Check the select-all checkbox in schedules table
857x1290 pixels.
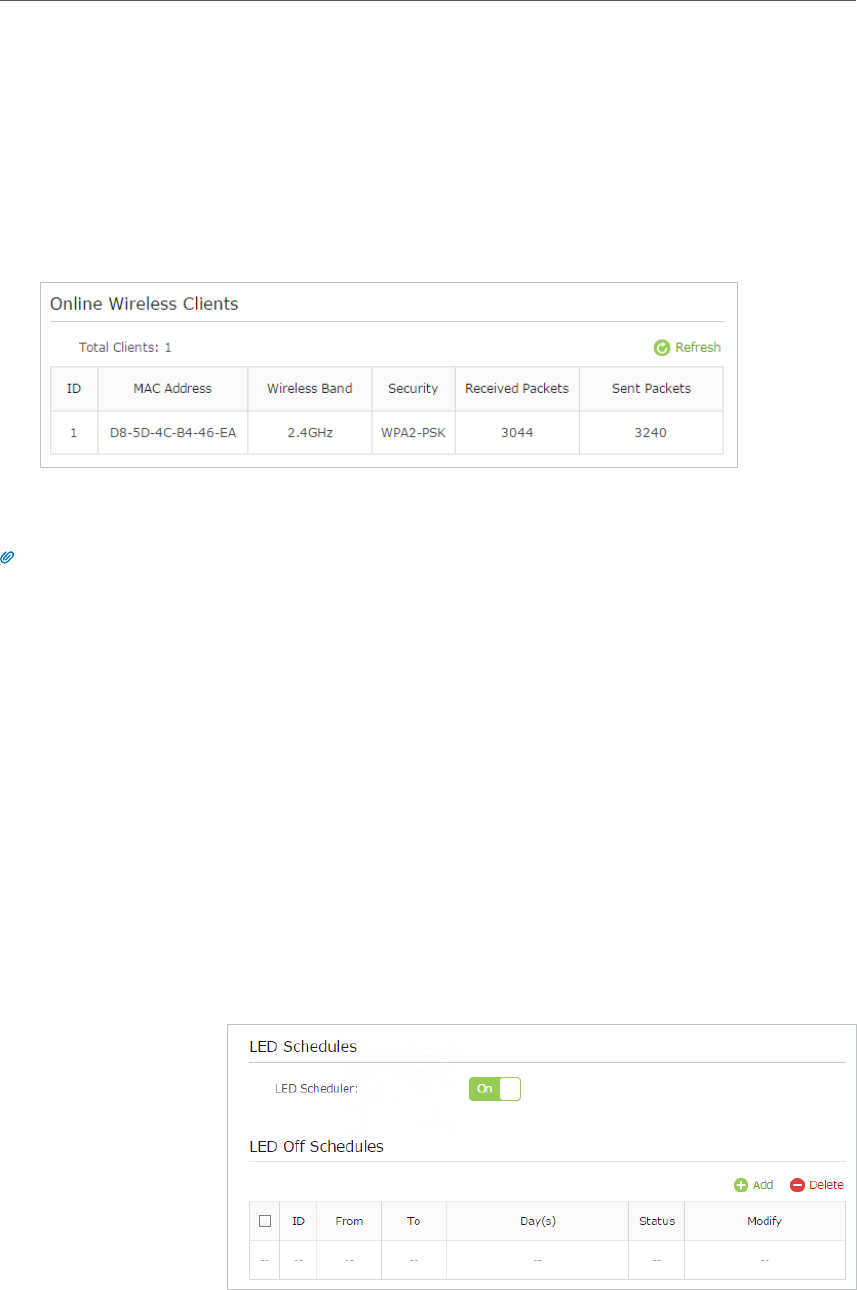(x=265, y=1221)
